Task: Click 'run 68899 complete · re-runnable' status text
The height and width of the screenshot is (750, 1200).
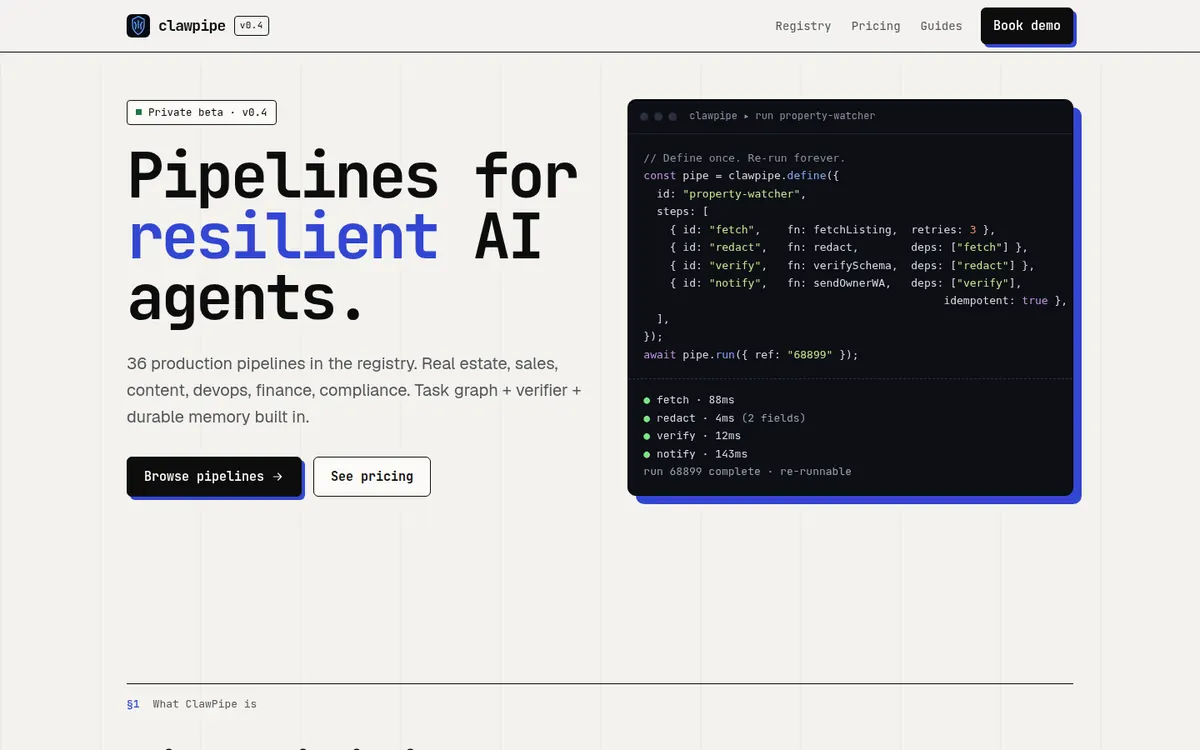Action: [x=747, y=472]
